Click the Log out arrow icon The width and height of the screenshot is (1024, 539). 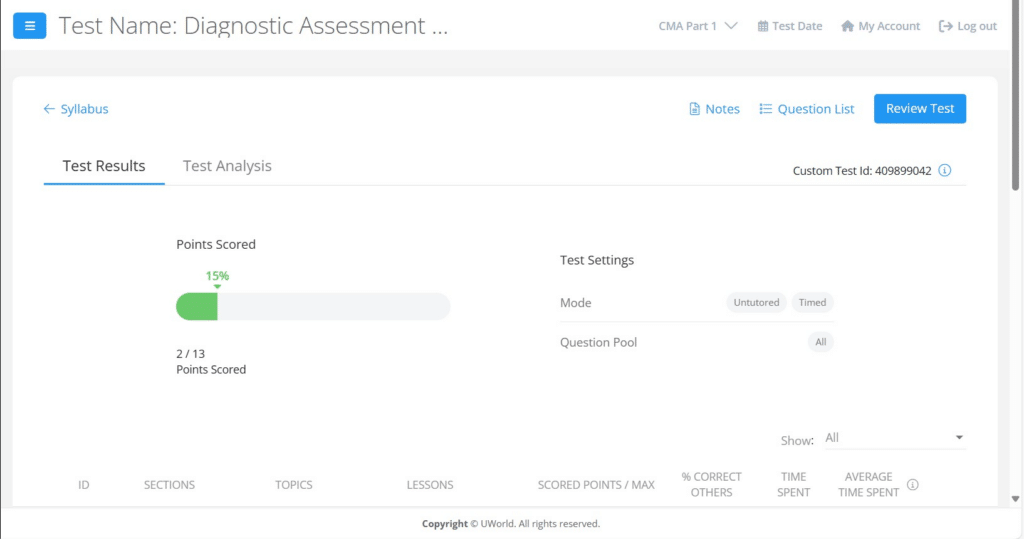[945, 26]
